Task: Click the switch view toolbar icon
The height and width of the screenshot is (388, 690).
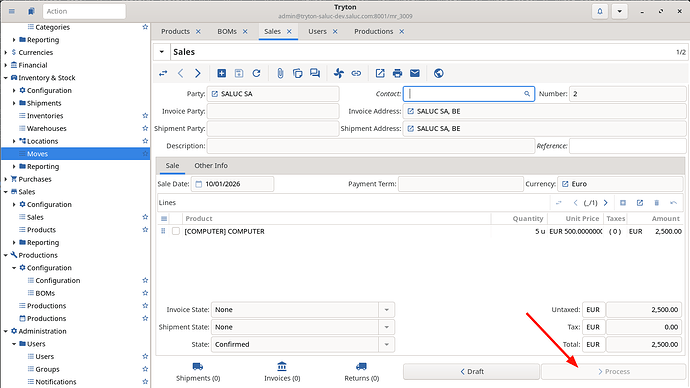Action: point(163,73)
